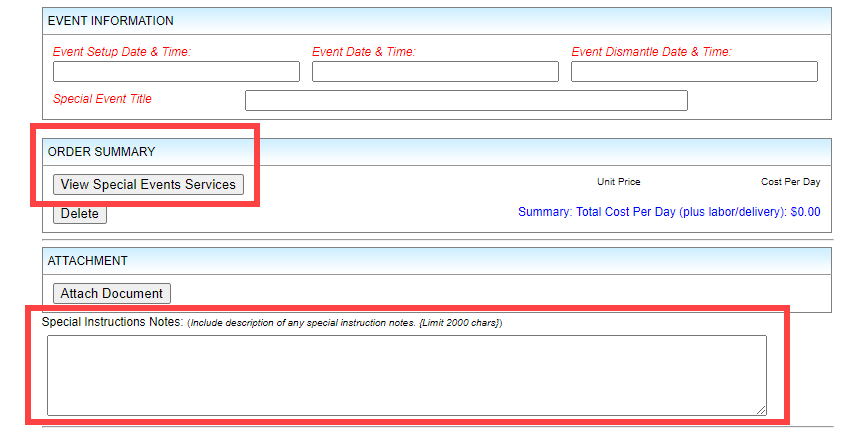This screenshot has height=433, width=852.
Task: Click the blue Summary Total Cost text
Action: coord(668,212)
